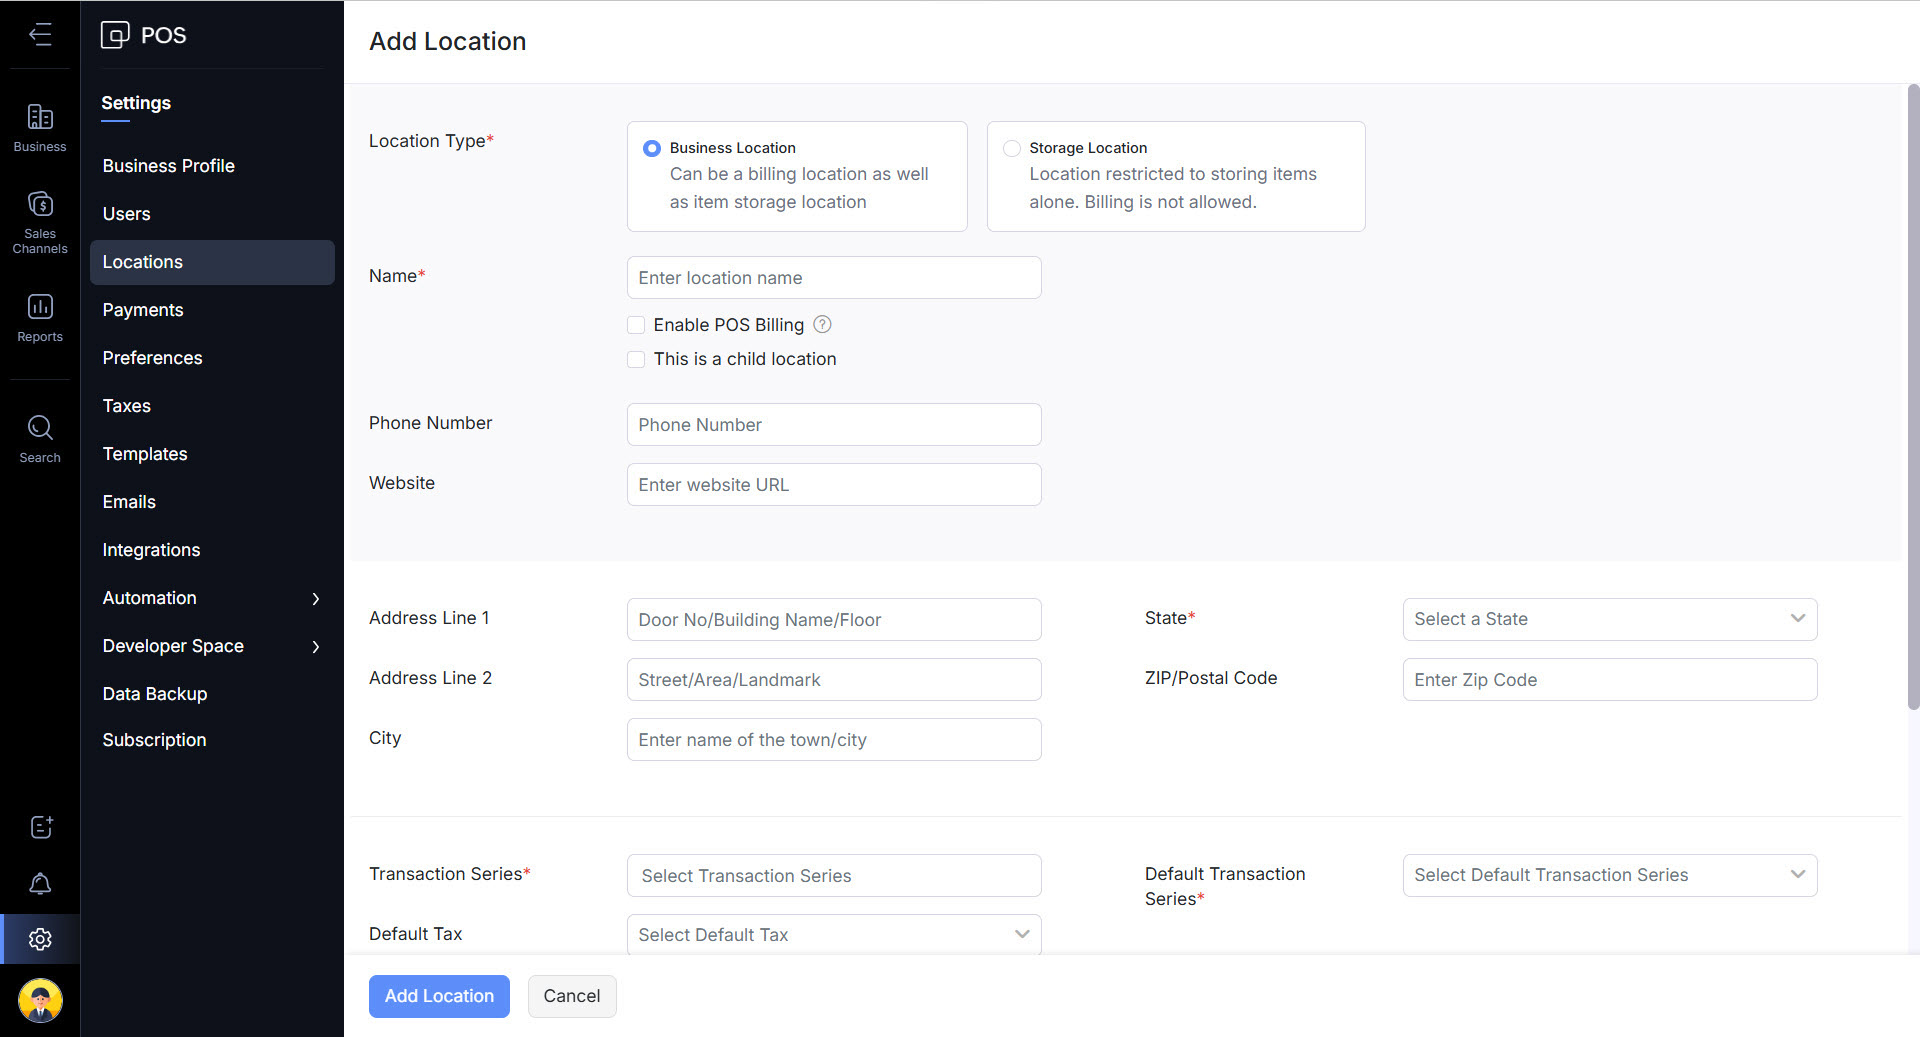Cancel adding the location
Viewport: 1920px width, 1037px height.
click(571, 996)
